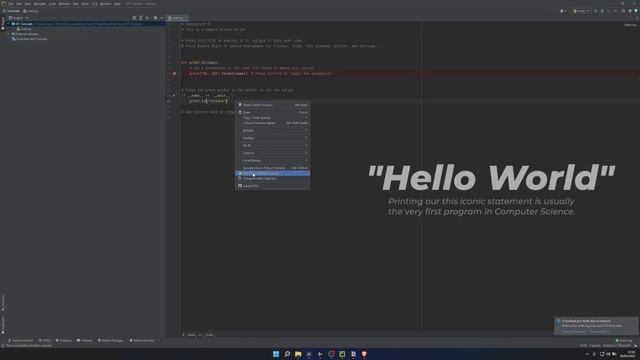Open the Navigate menu
The width and height of the screenshot is (640, 360).
40,4
